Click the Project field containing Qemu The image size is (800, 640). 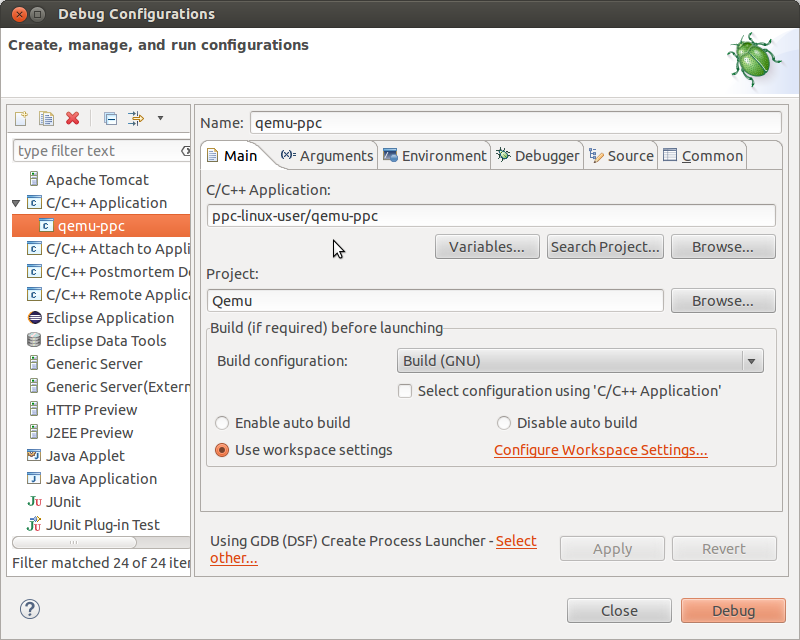(x=435, y=301)
